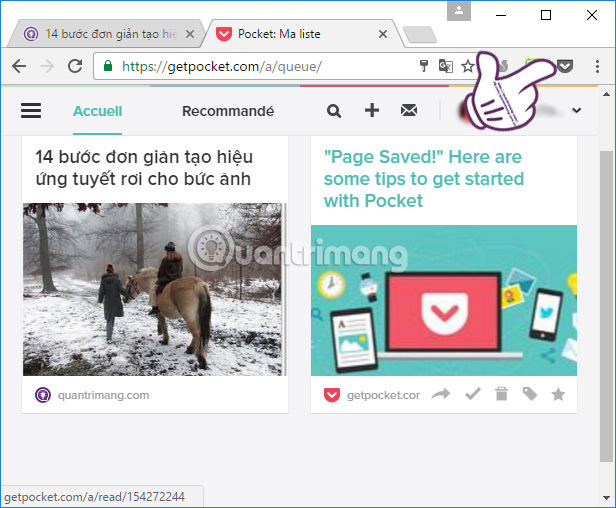Open the inbox envelope icon
The image size is (616, 508).
pos(409,110)
